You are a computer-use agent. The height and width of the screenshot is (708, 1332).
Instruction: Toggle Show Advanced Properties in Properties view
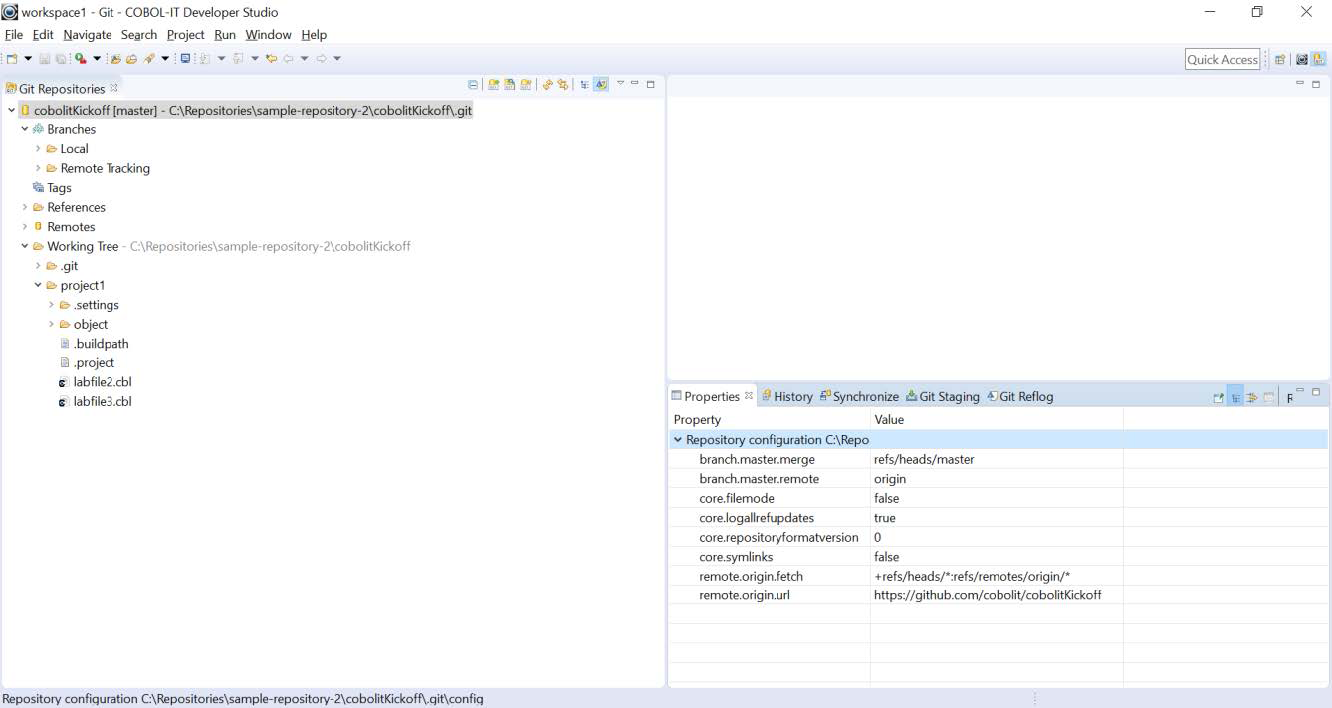coord(1251,397)
